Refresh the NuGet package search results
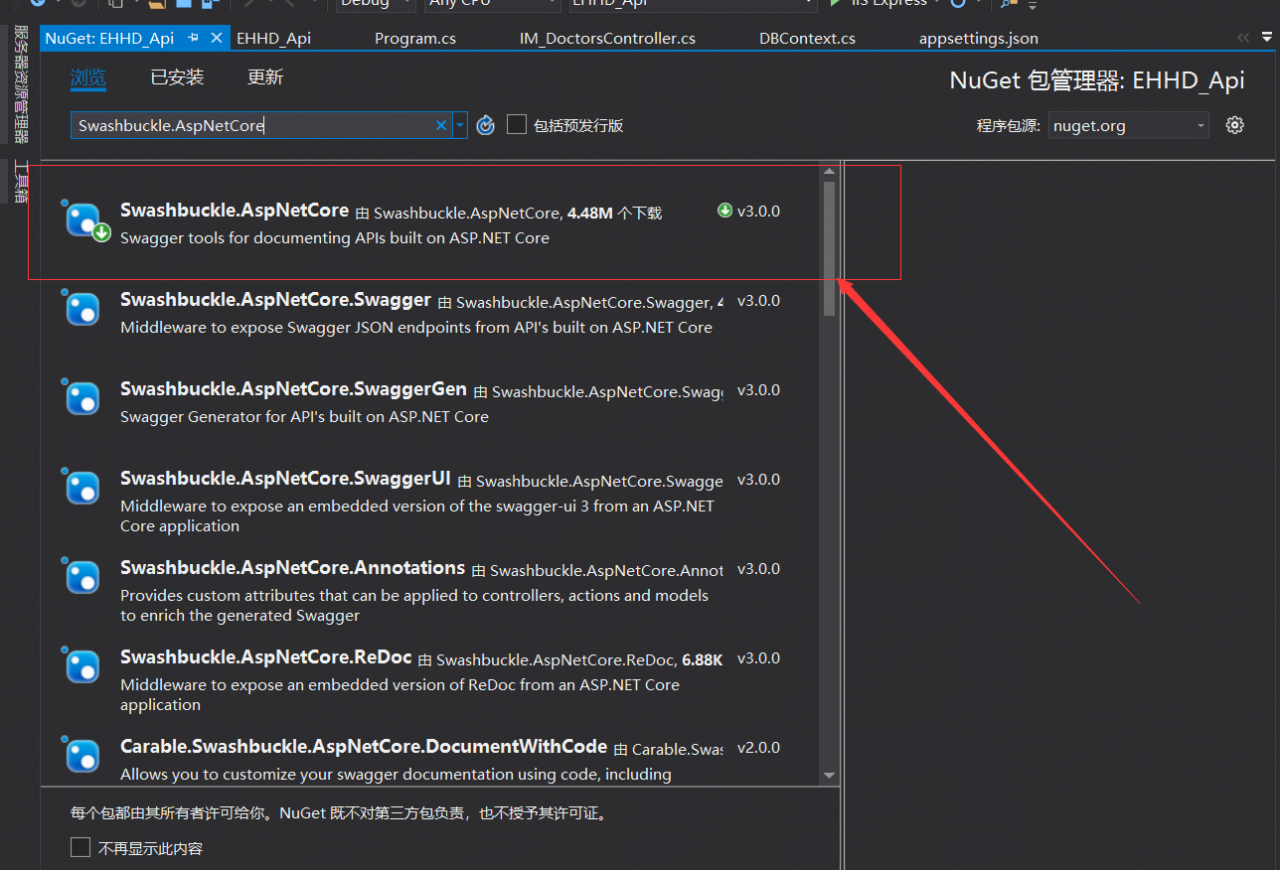Viewport: 1280px width, 870px height. click(486, 125)
